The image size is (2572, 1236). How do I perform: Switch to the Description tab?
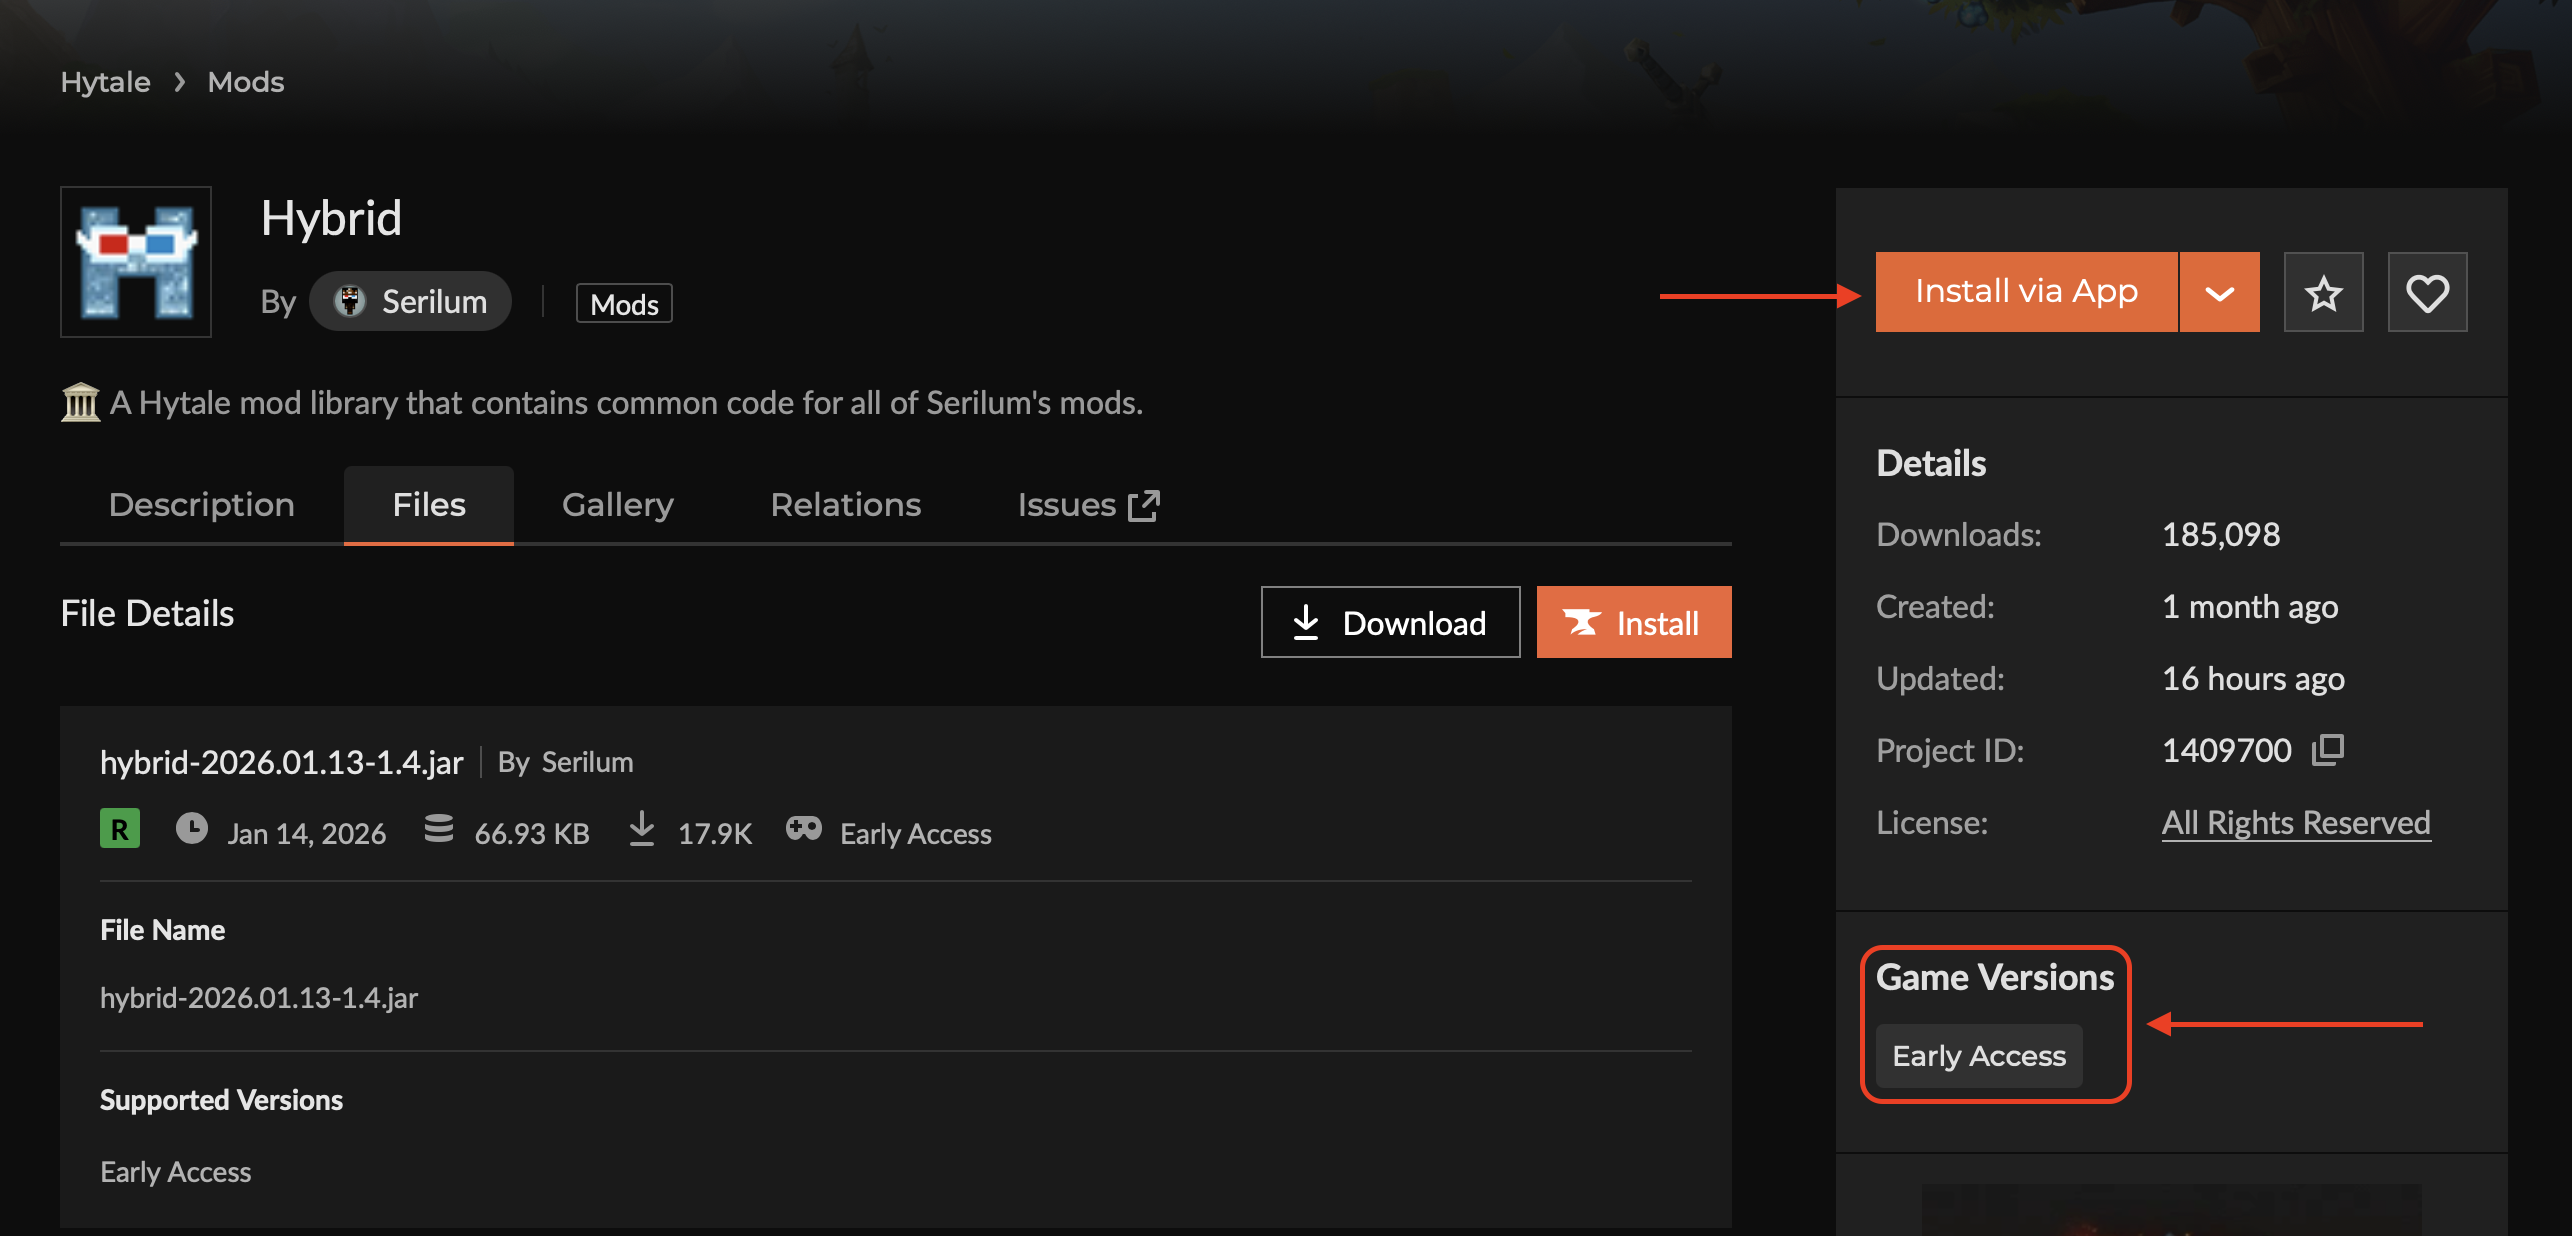click(x=201, y=505)
